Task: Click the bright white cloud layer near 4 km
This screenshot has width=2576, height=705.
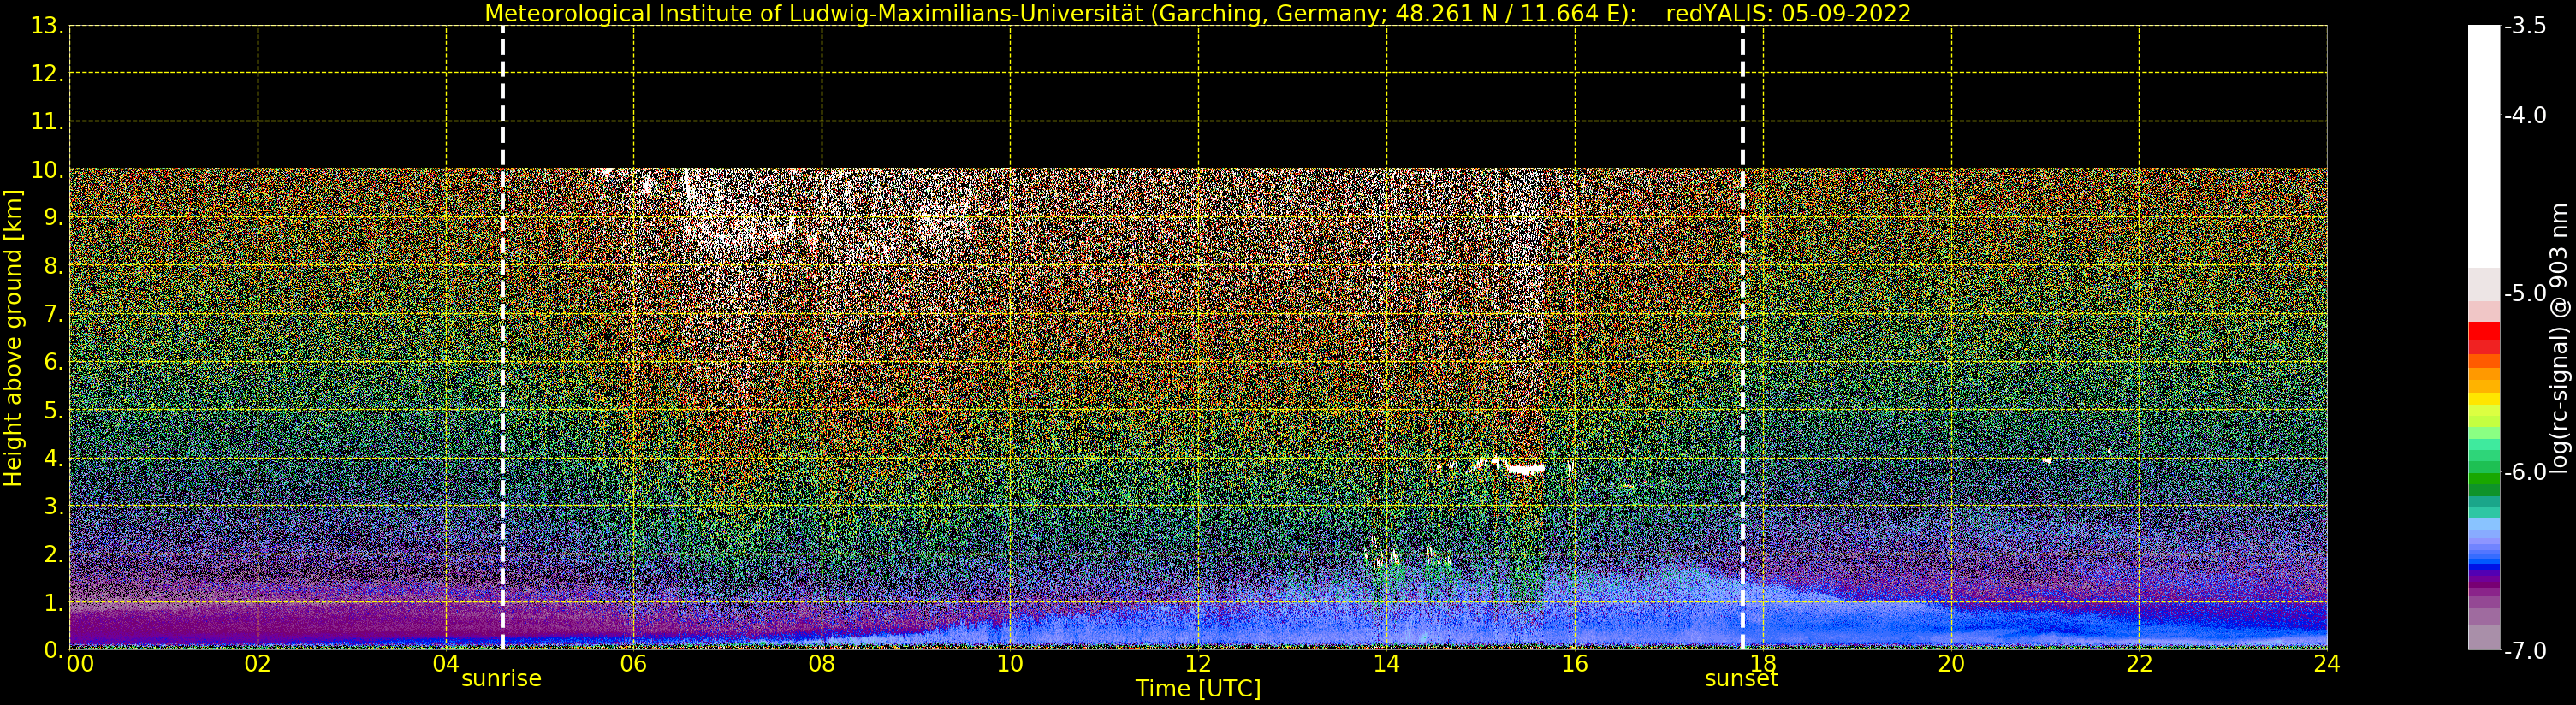Action: [1526, 468]
